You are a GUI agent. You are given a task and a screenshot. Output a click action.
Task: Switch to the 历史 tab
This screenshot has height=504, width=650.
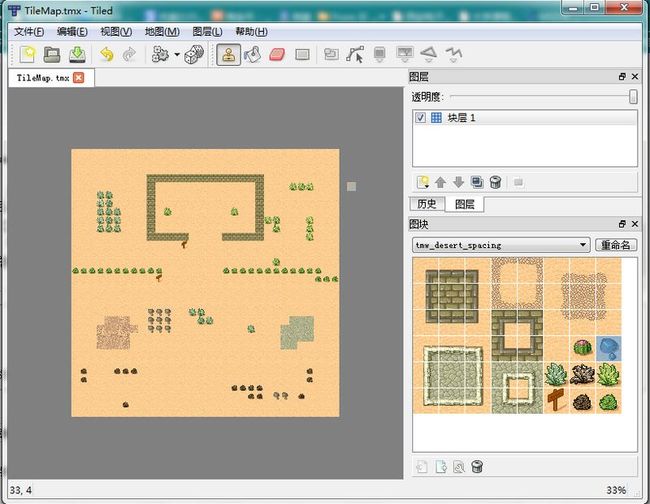pyautogui.click(x=427, y=204)
